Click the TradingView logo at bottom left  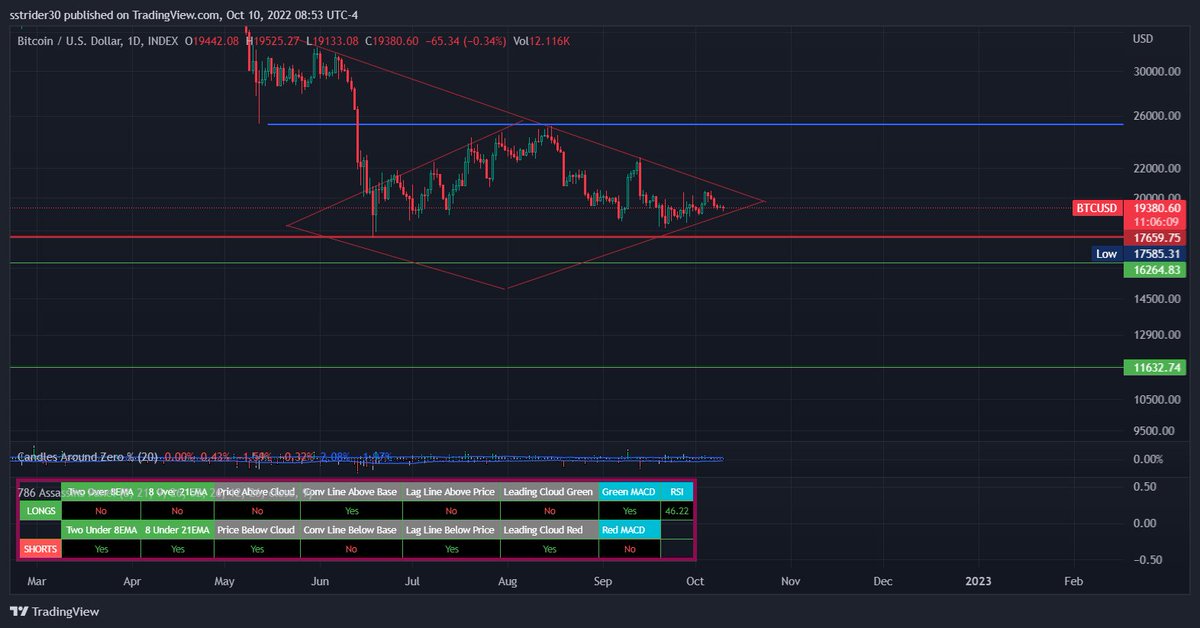pos(54,611)
